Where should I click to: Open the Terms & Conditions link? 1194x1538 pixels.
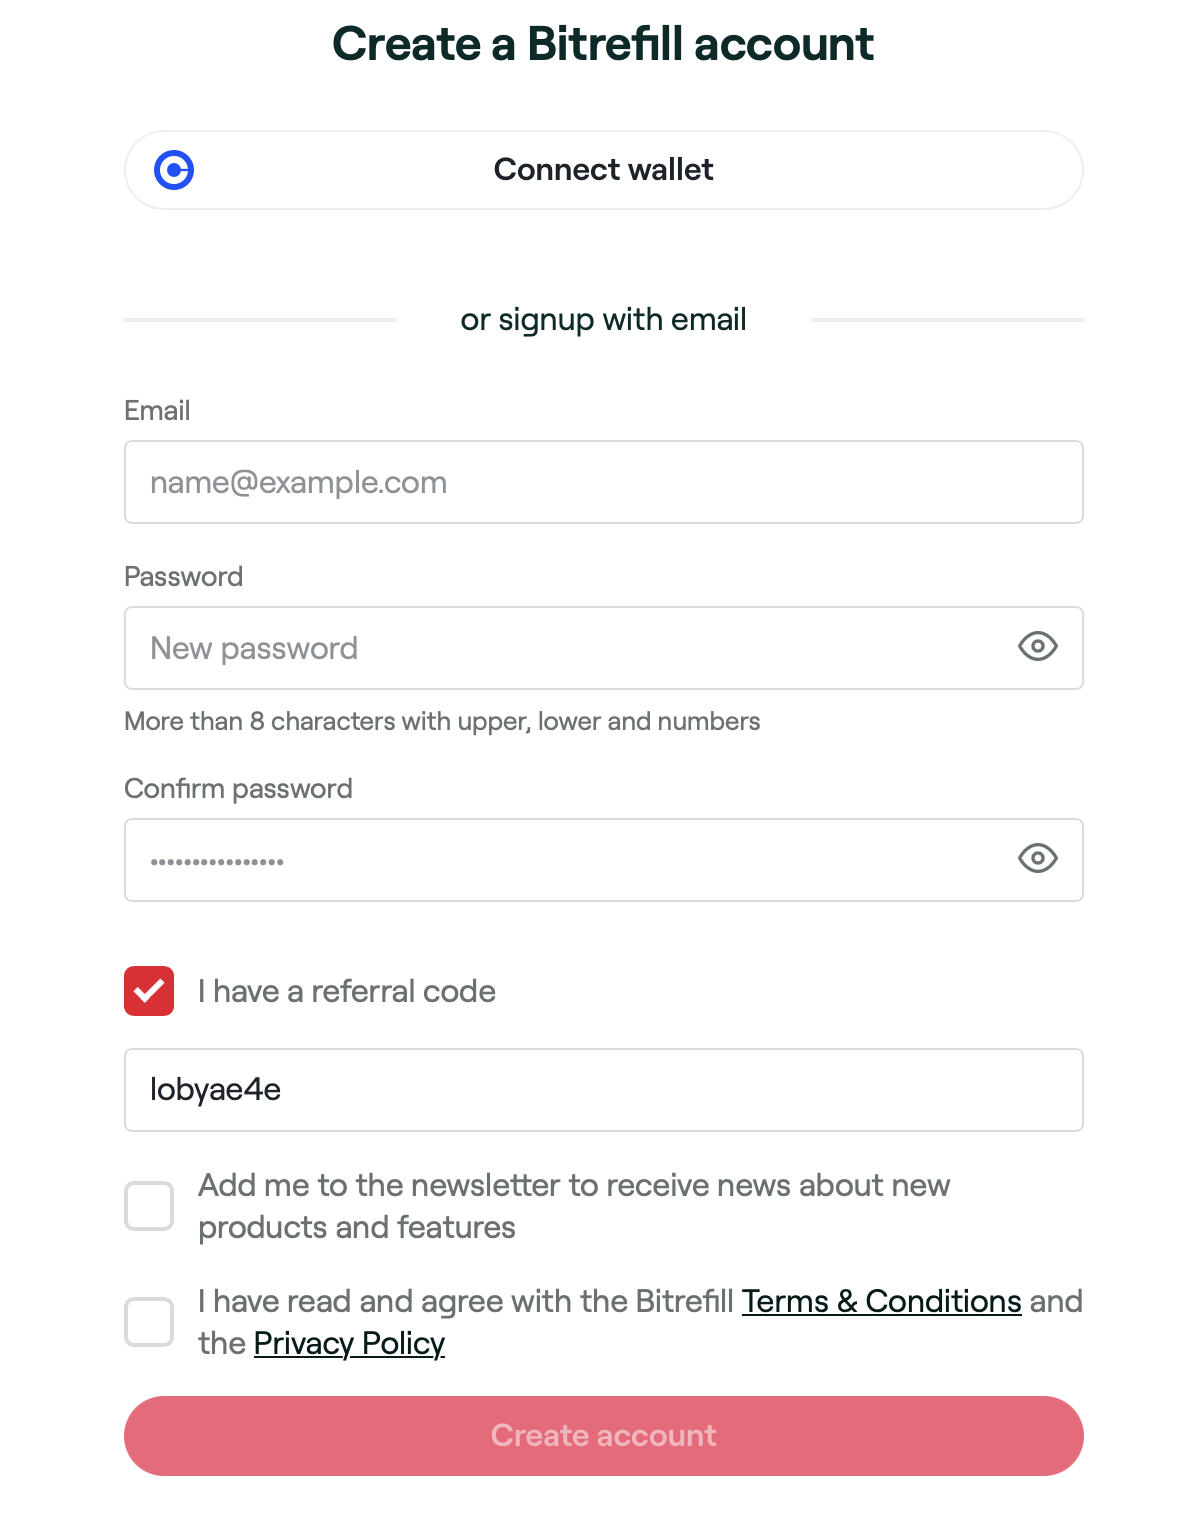(x=881, y=1301)
